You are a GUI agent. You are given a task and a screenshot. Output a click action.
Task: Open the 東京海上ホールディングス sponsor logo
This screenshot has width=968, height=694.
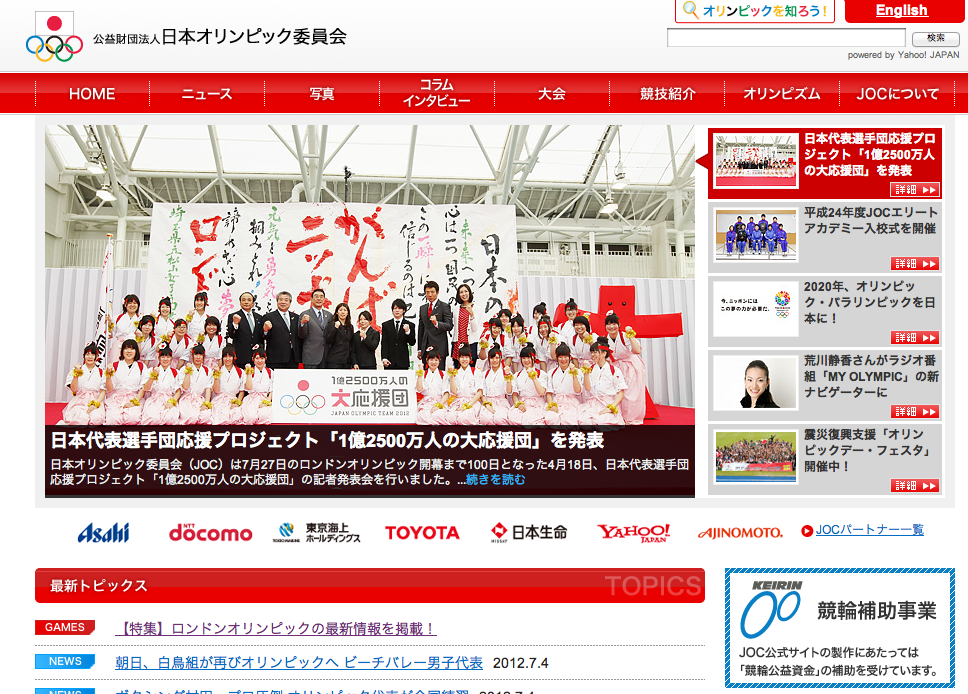click(x=318, y=532)
